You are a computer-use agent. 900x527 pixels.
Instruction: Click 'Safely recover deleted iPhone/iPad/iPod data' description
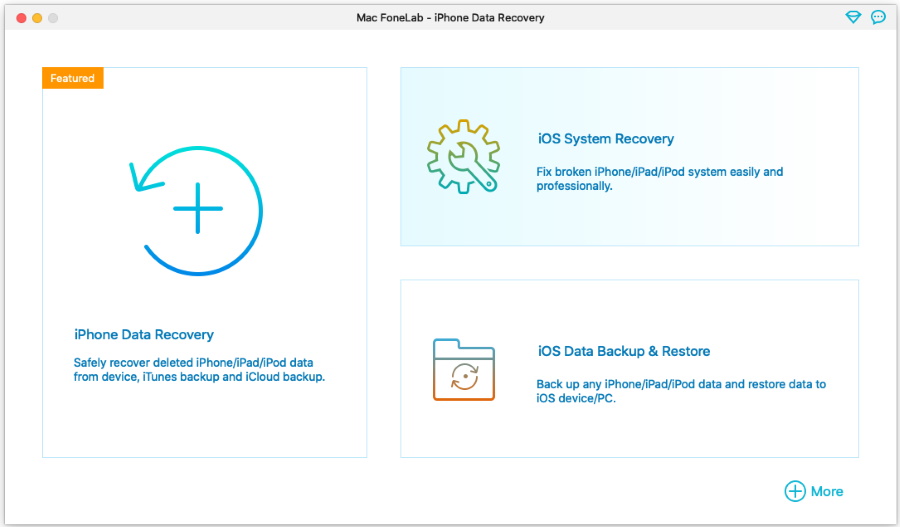[x=199, y=370]
